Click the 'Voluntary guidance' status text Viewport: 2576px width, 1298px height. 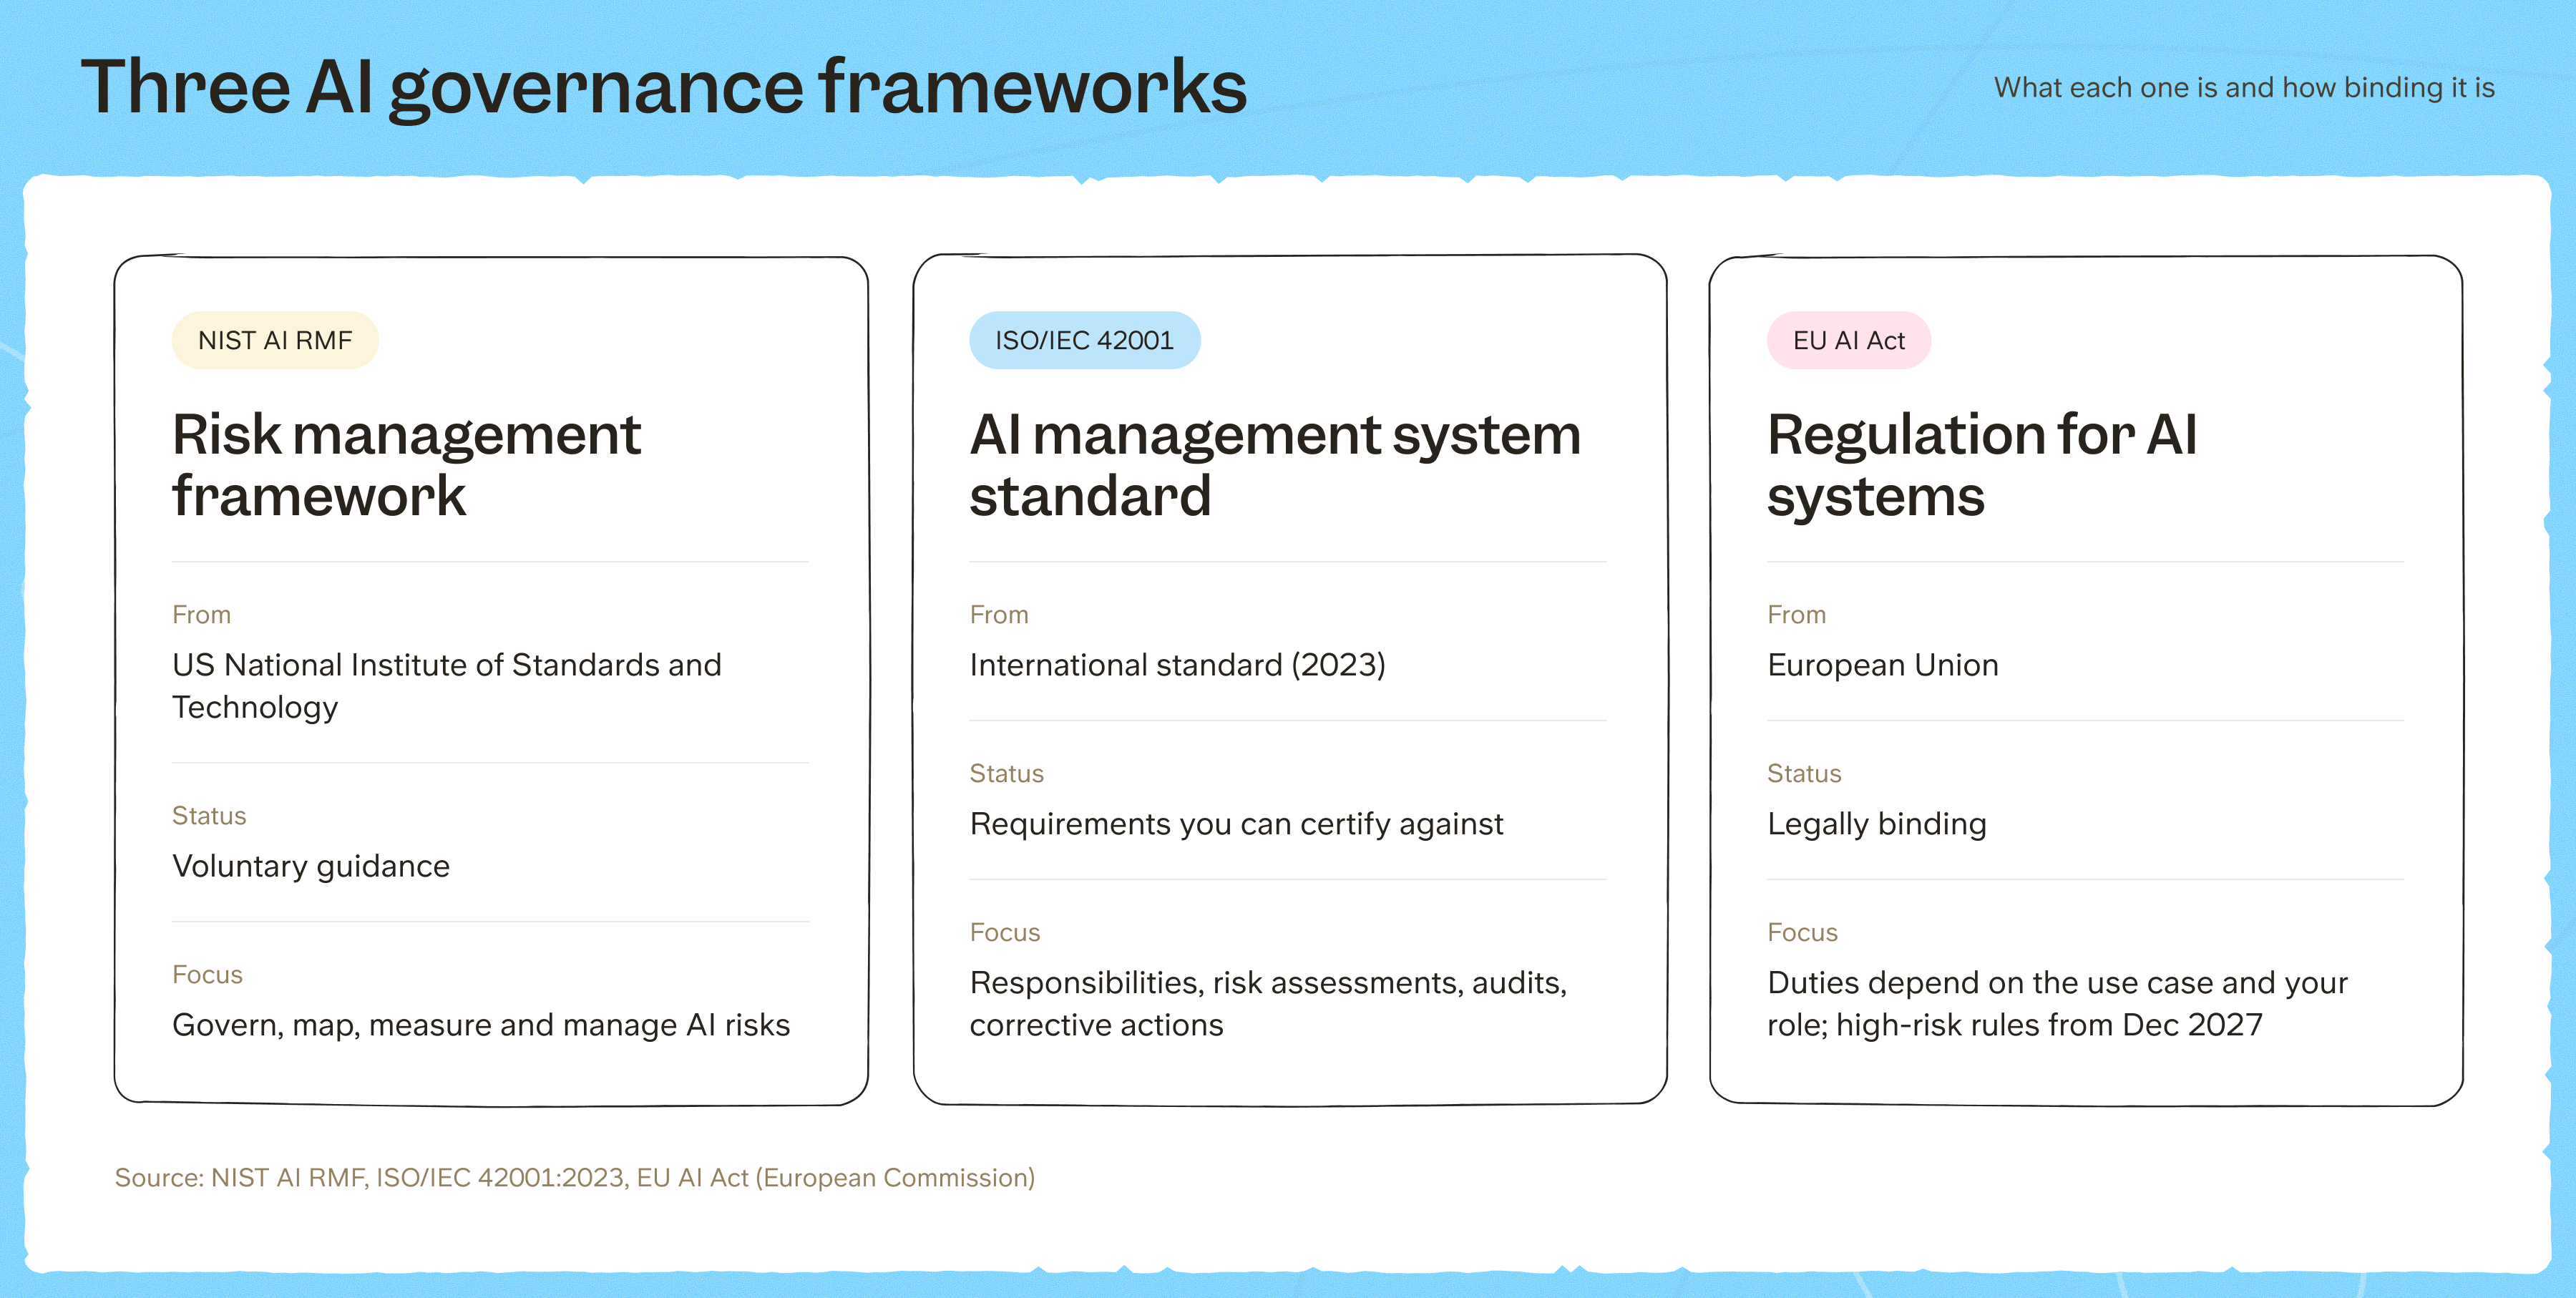(311, 866)
